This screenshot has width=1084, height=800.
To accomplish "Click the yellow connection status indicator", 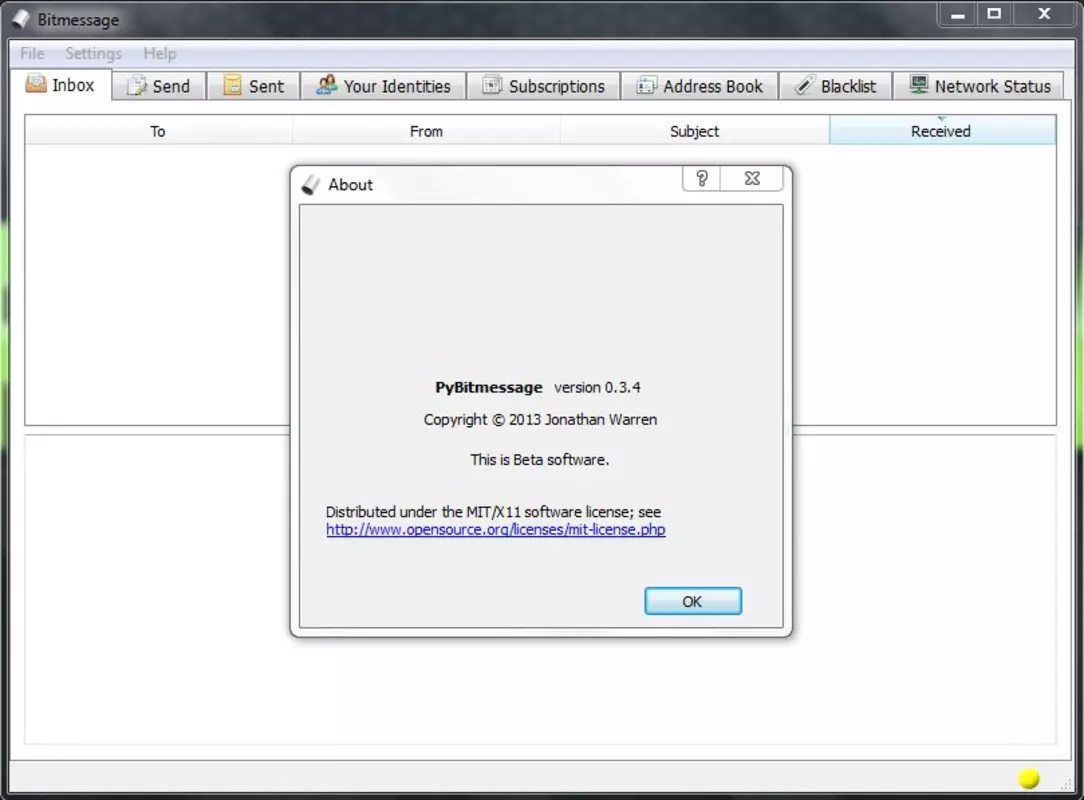I will click(x=1029, y=779).
